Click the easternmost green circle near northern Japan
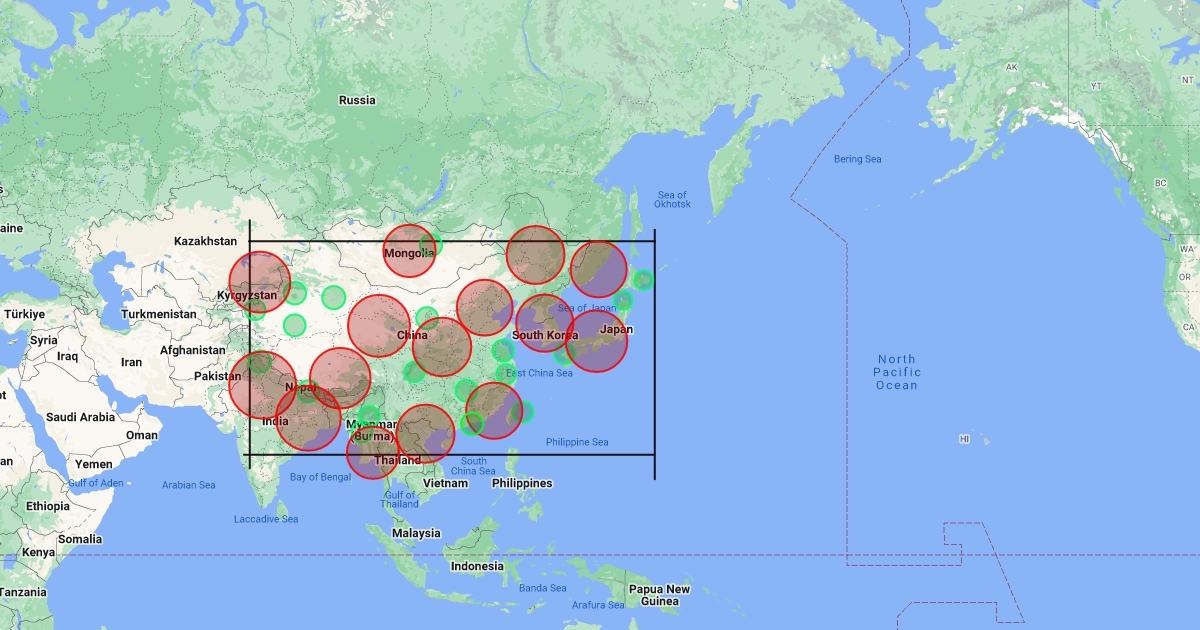 click(x=643, y=280)
